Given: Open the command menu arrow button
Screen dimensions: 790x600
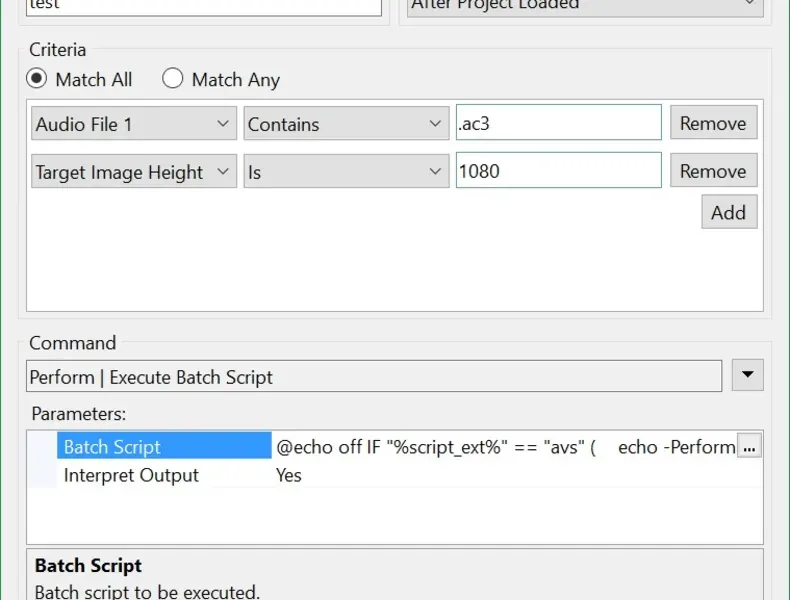Looking at the screenshot, I should pyautogui.click(x=748, y=376).
